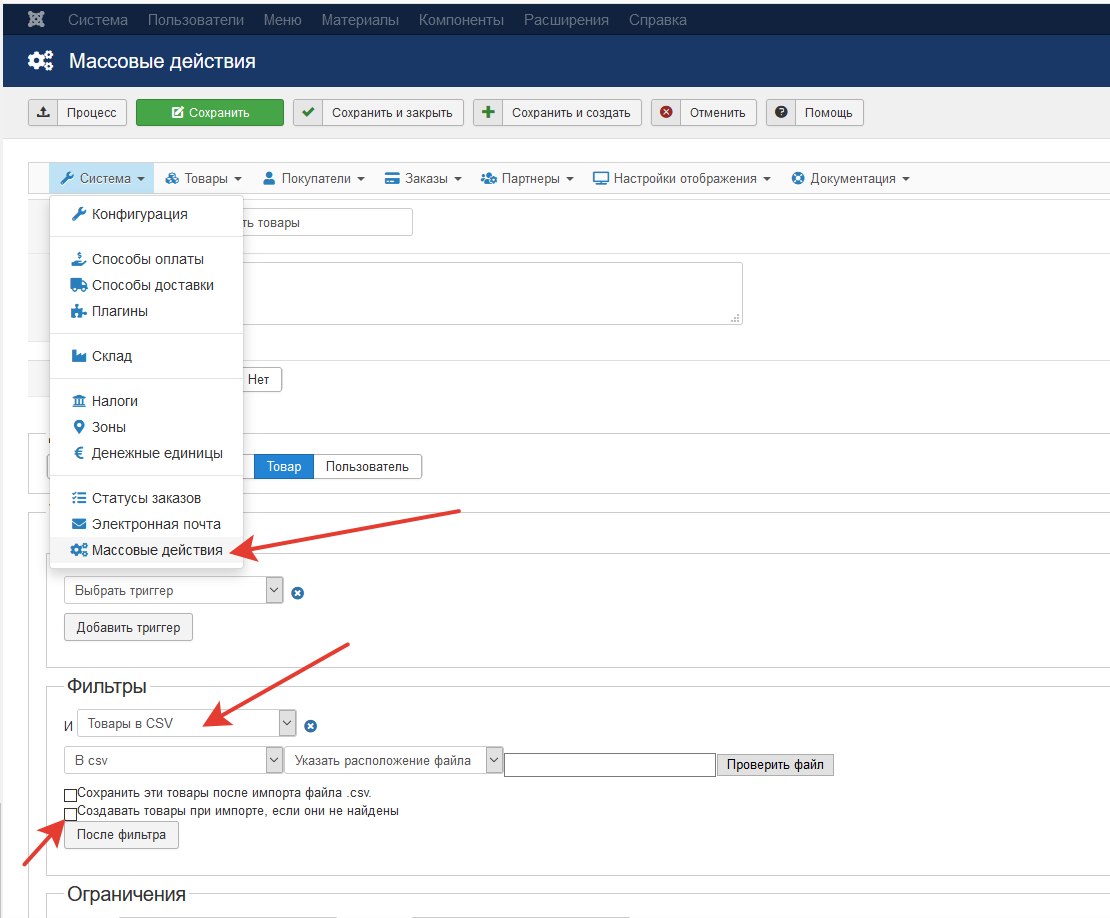Open the Справка top menu
This screenshot has height=918, width=1110.
click(658, 20)
